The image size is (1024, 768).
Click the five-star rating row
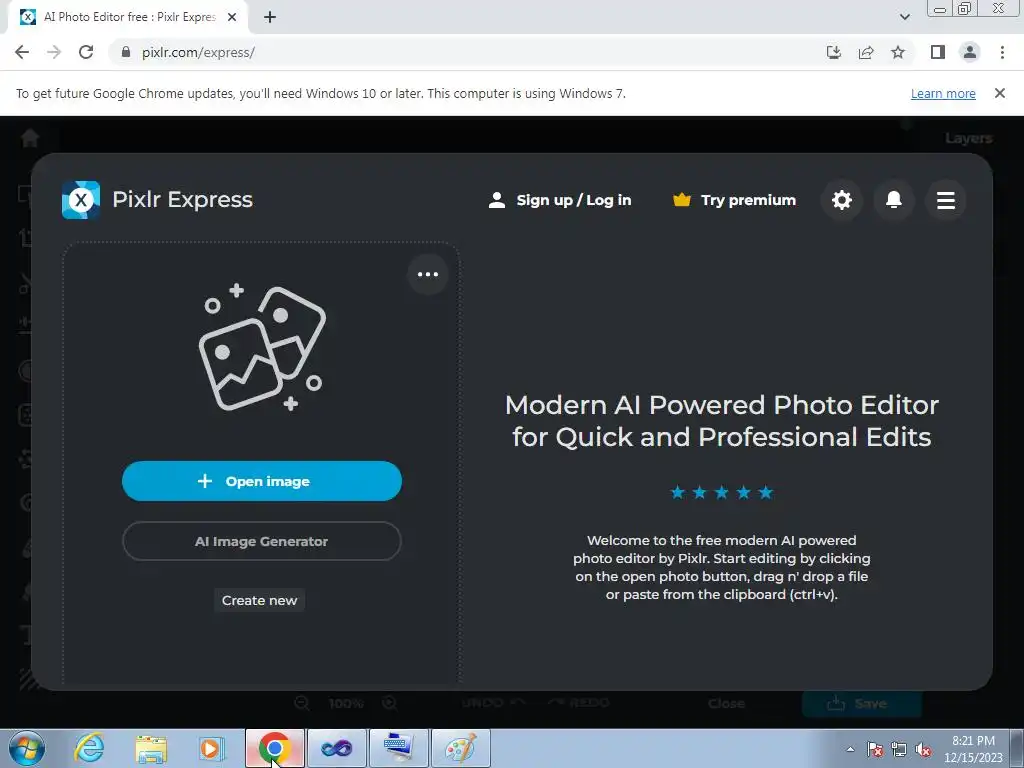(722, 492)
